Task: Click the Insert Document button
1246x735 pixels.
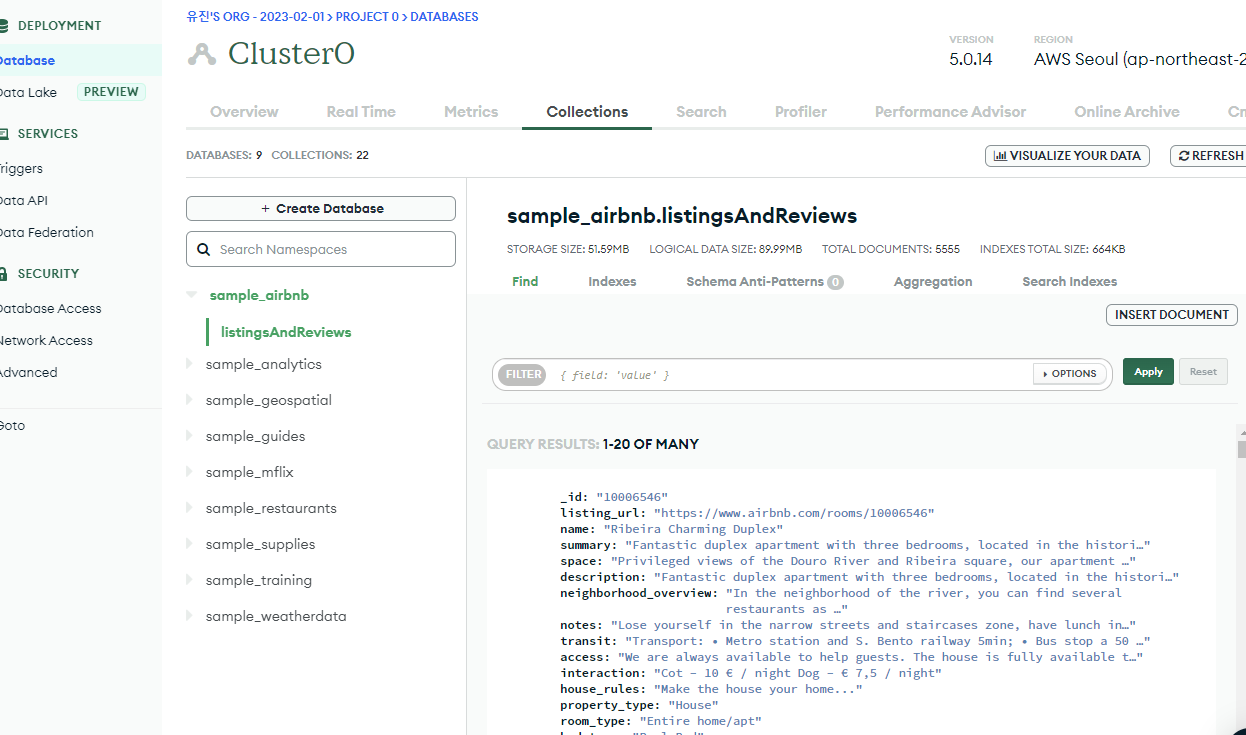Action: (1171, 314)
